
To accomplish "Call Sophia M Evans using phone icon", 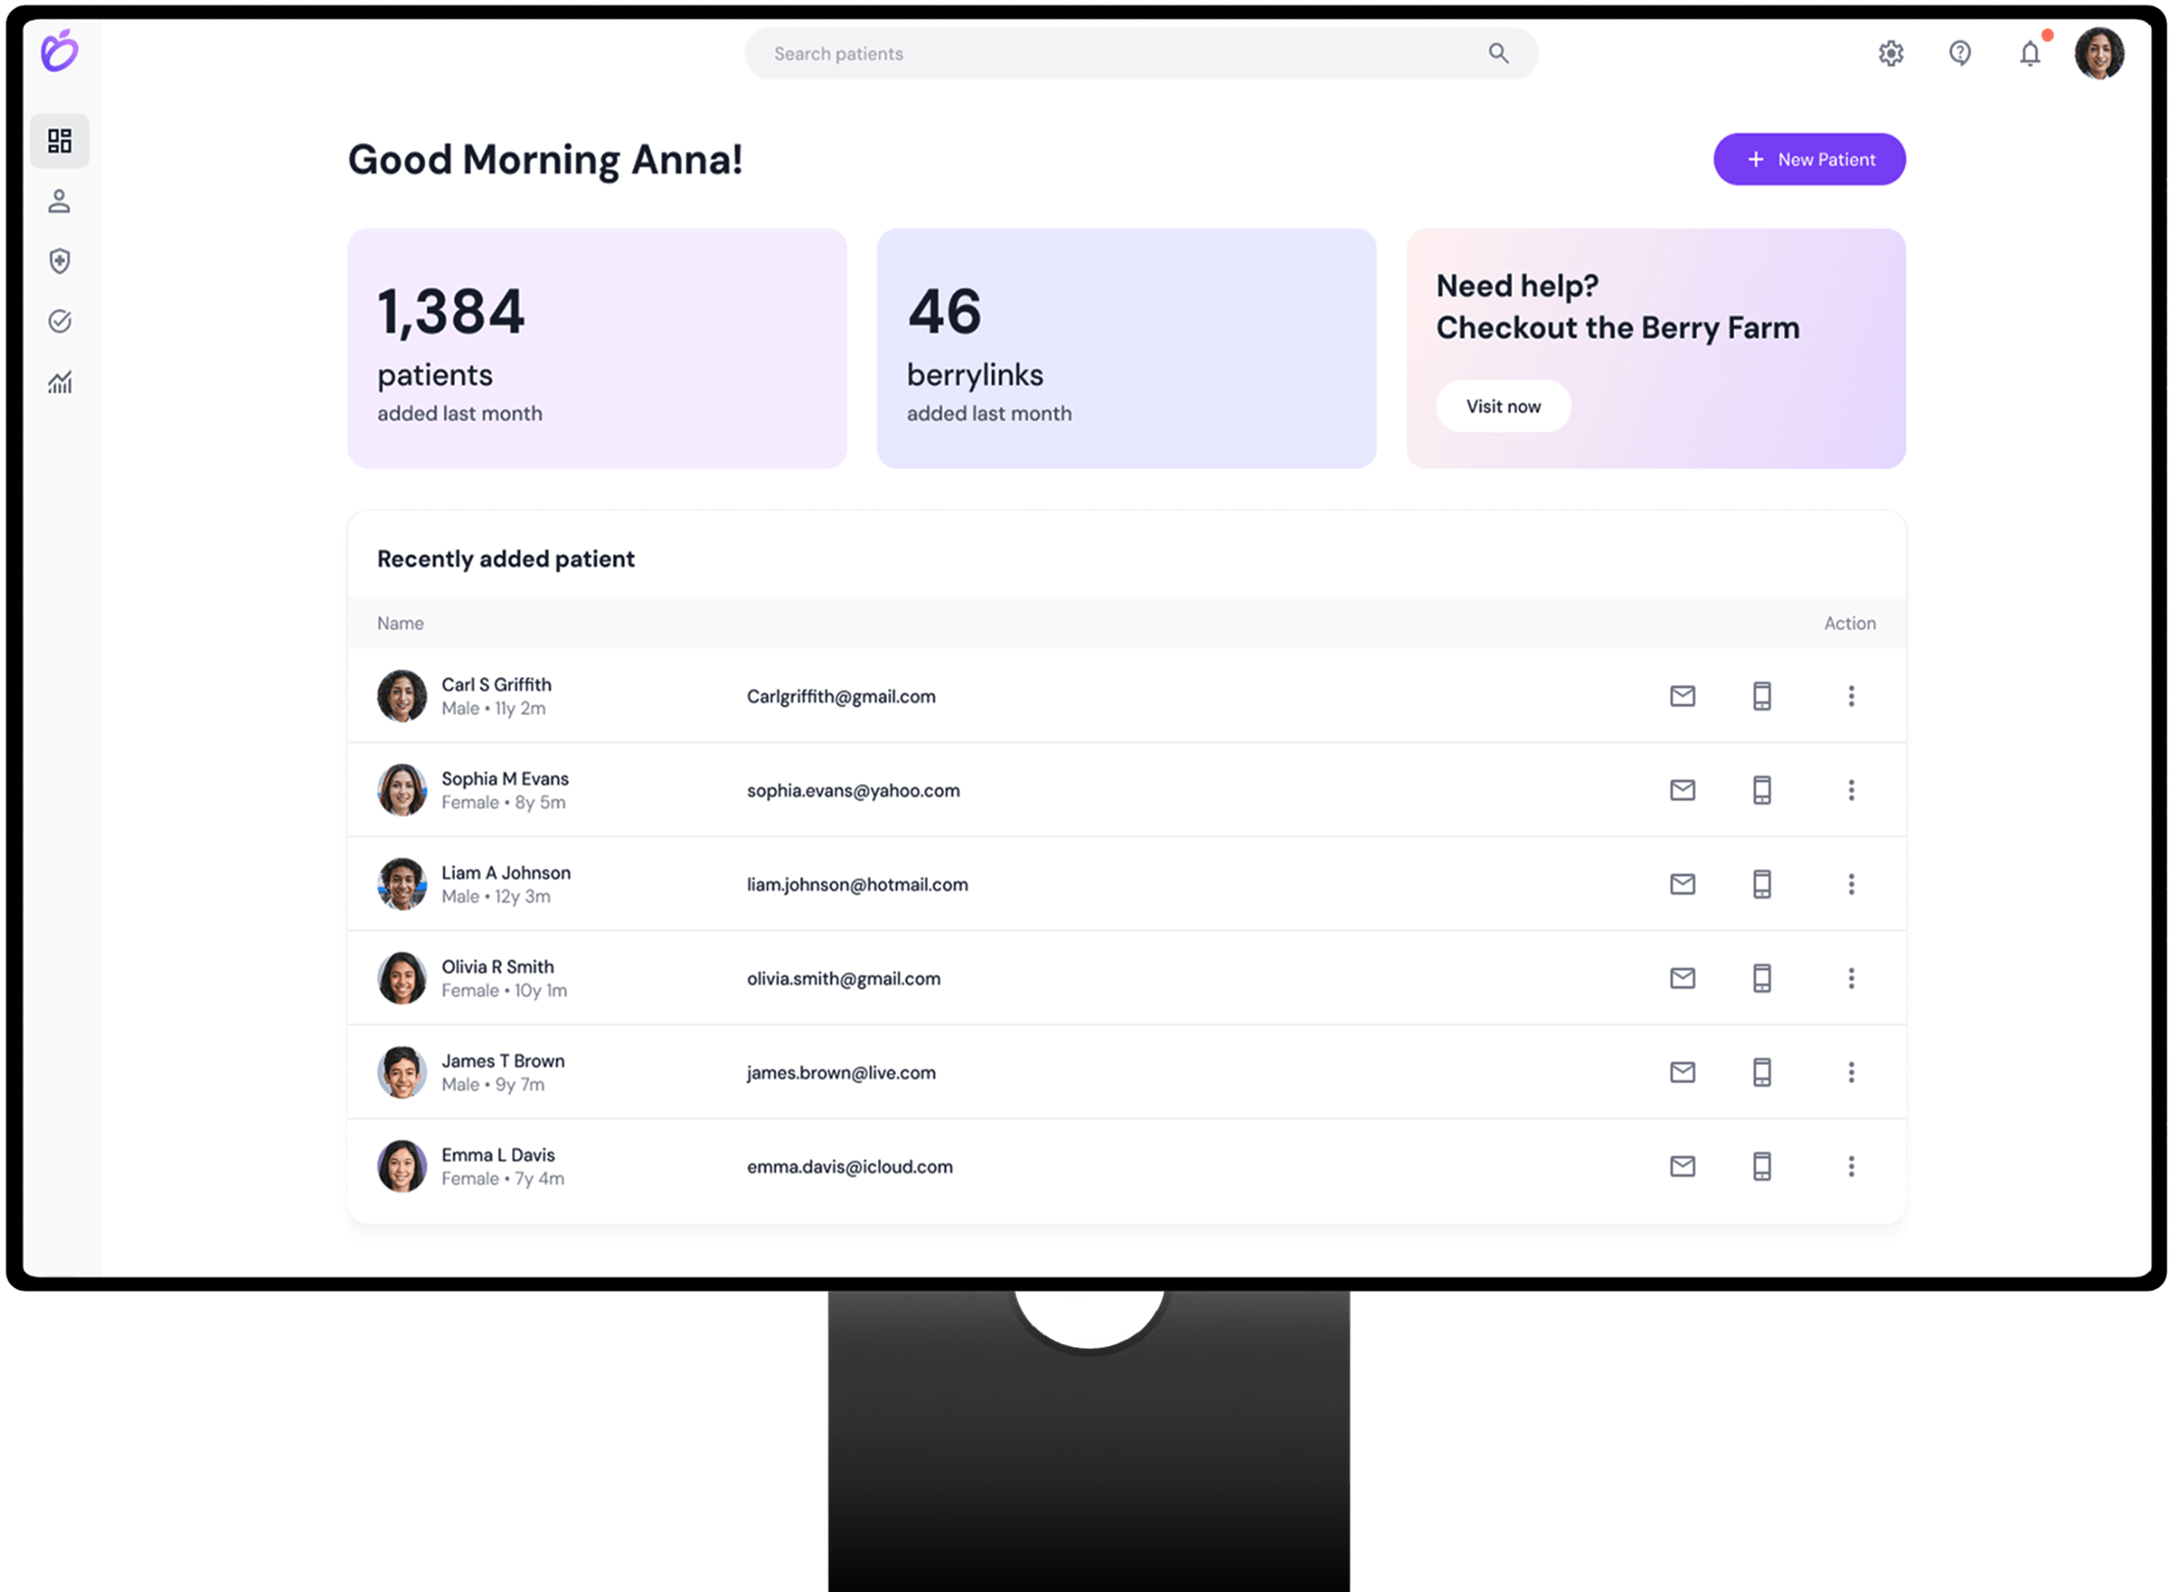I will (1761, 789).
